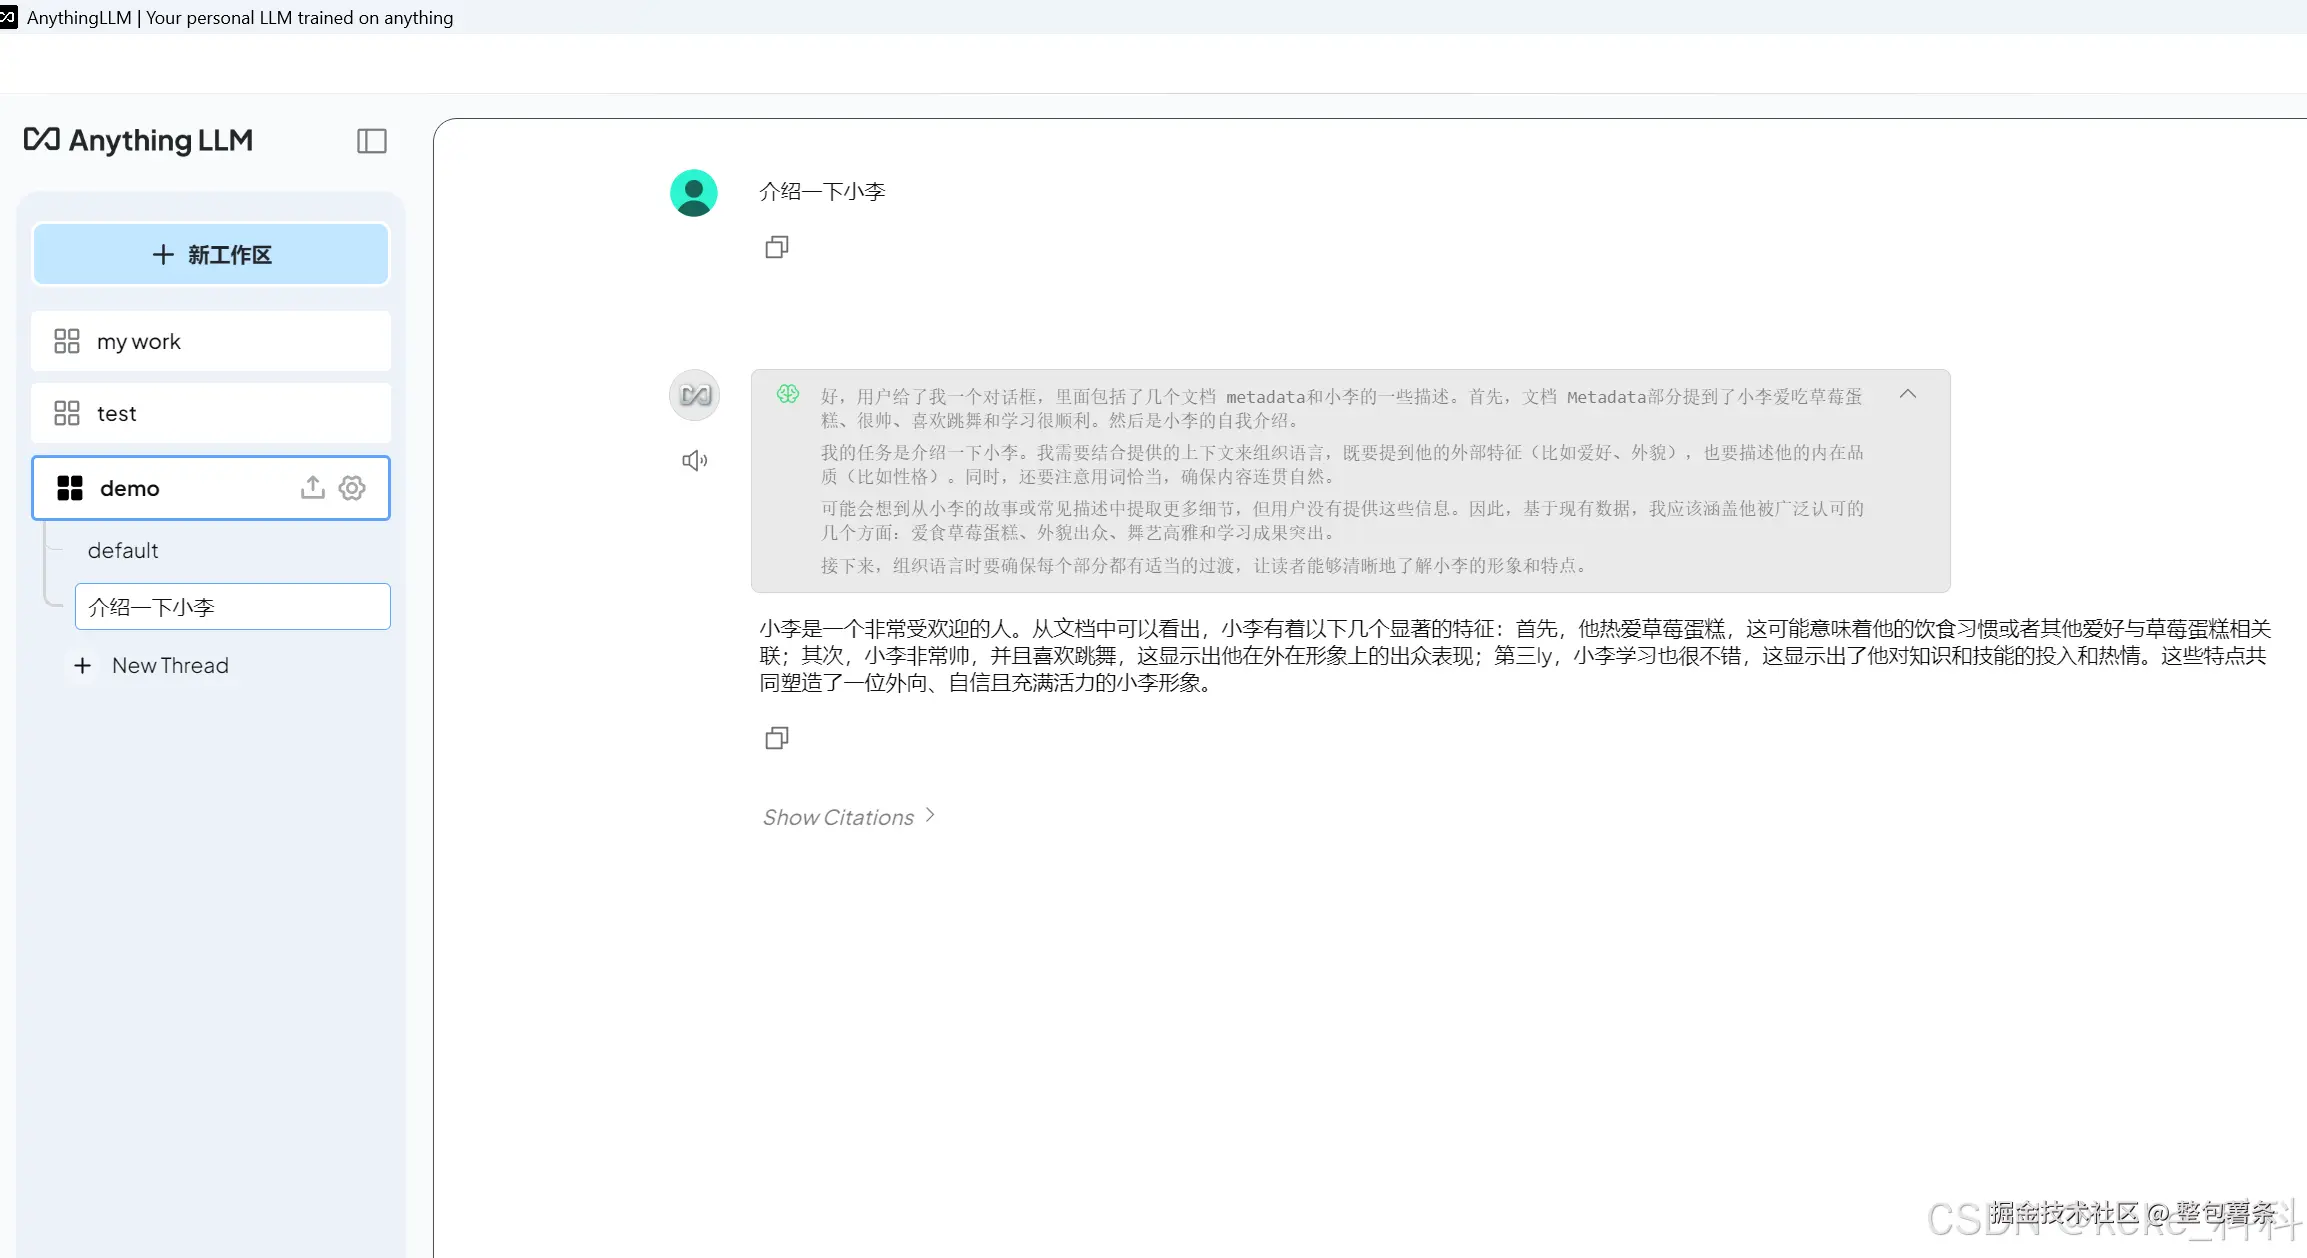Click the green brain reasoning icon
The image size is (2307, 1258).
(x=789, y=394)
